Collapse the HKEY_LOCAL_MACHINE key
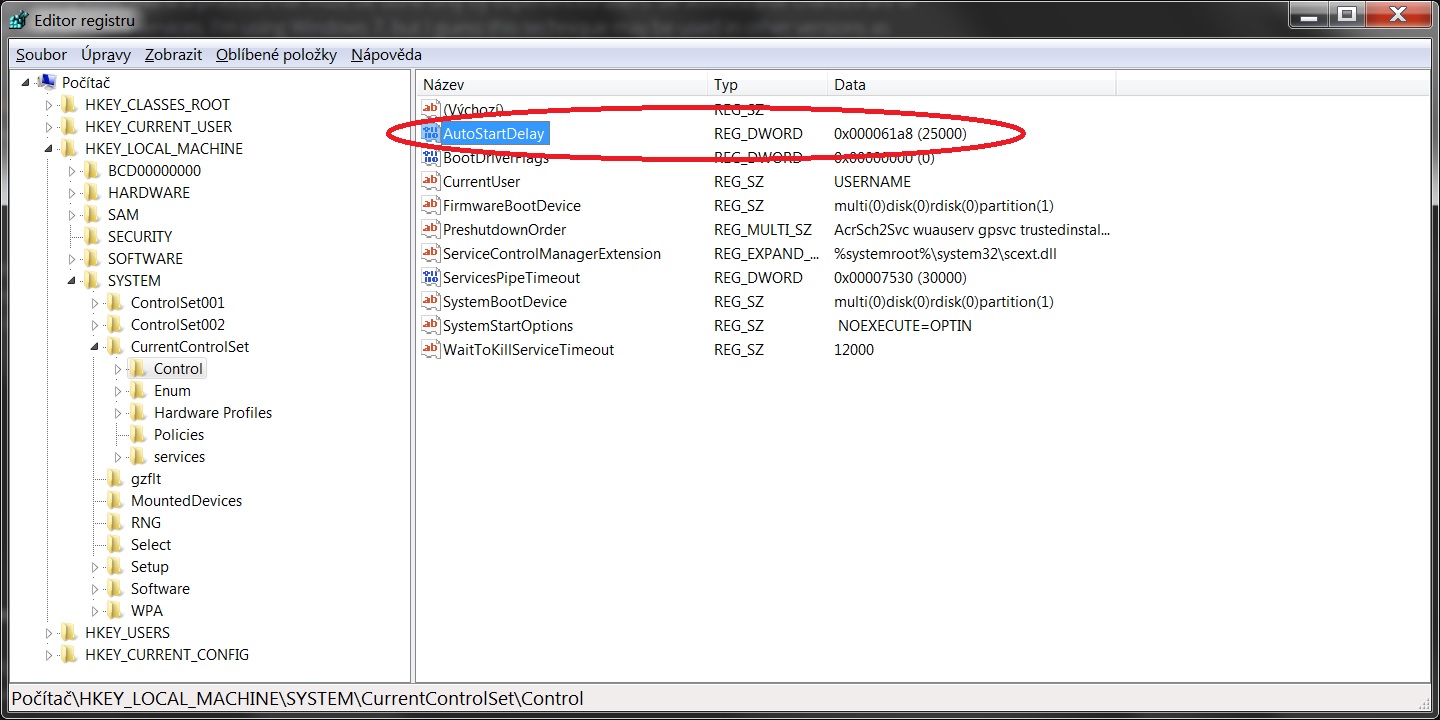Viewport: 1440px width, 720px height. click(x=49, y=149)
